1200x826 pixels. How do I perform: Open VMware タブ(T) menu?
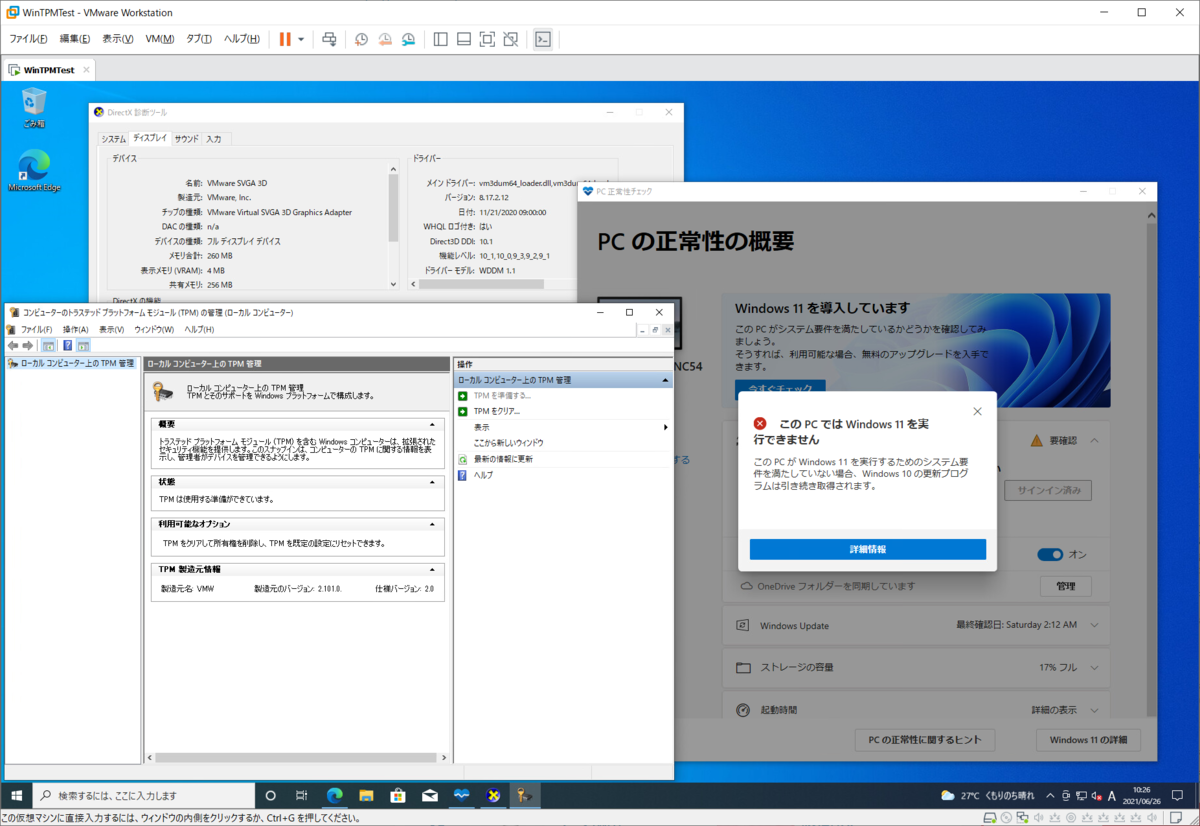(199, 39)
